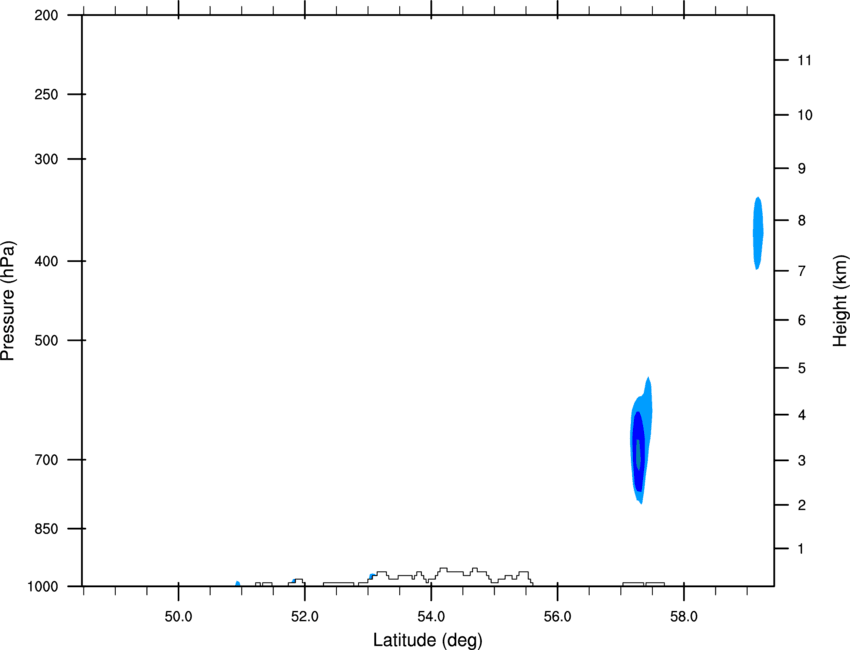Click the 8 km height label
The height and width of the screenshot is (650, 850).
(x=802, y=221)
